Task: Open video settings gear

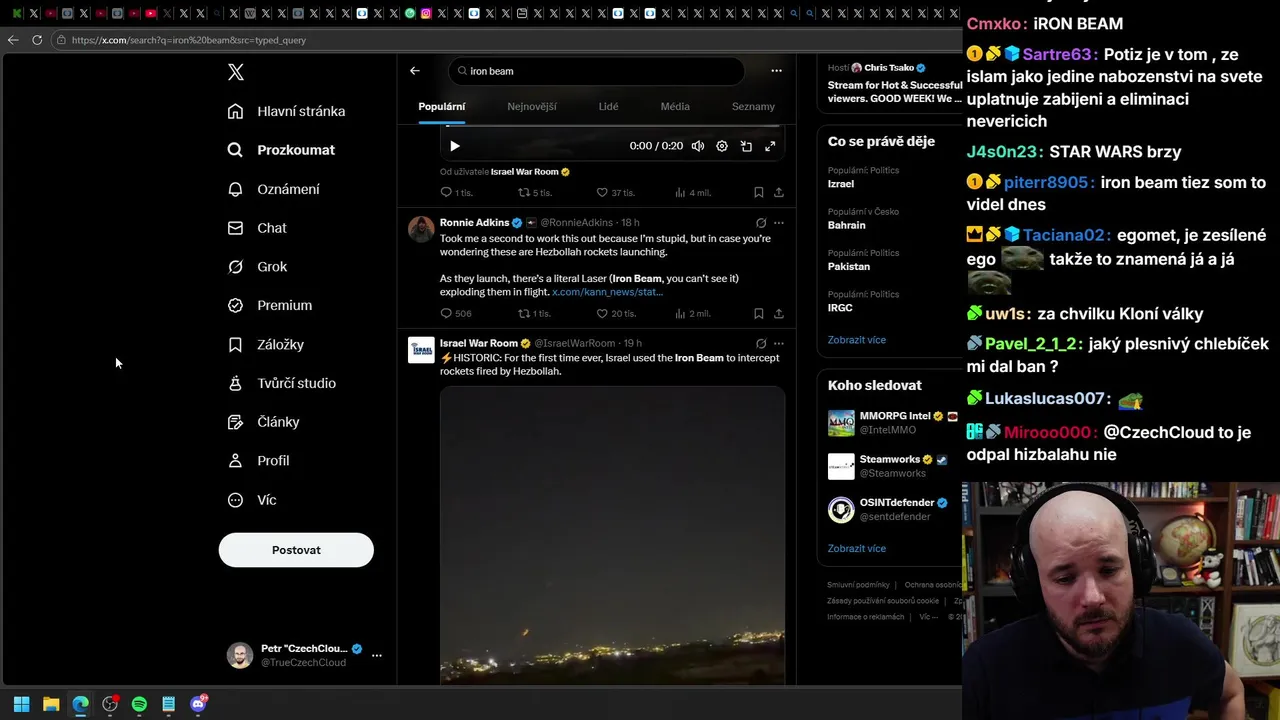Action: pyautogui.click(x=722, y=146)
